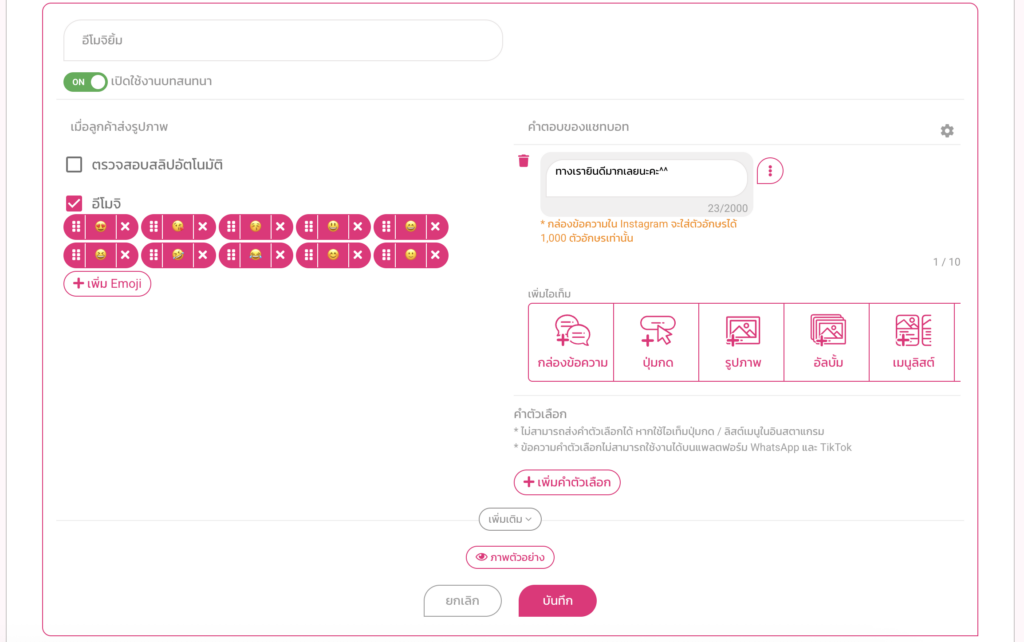Image resolution: width=1024 pixels, height=642 pixels.
Task: Add a เมนูลิสต์ menu list item
Action: point(913,343)
